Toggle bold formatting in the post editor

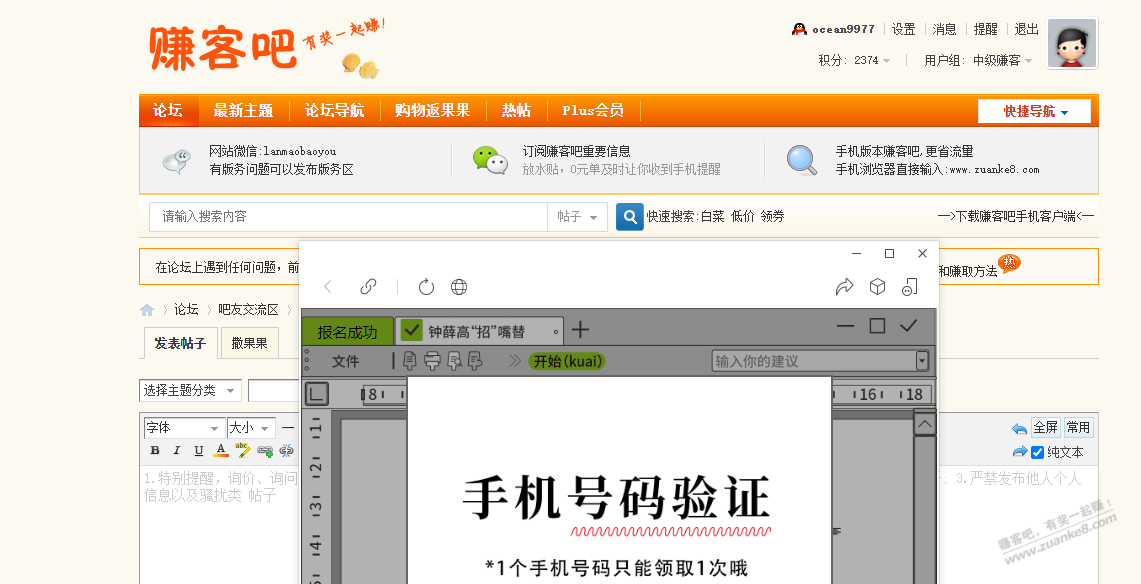155,450
